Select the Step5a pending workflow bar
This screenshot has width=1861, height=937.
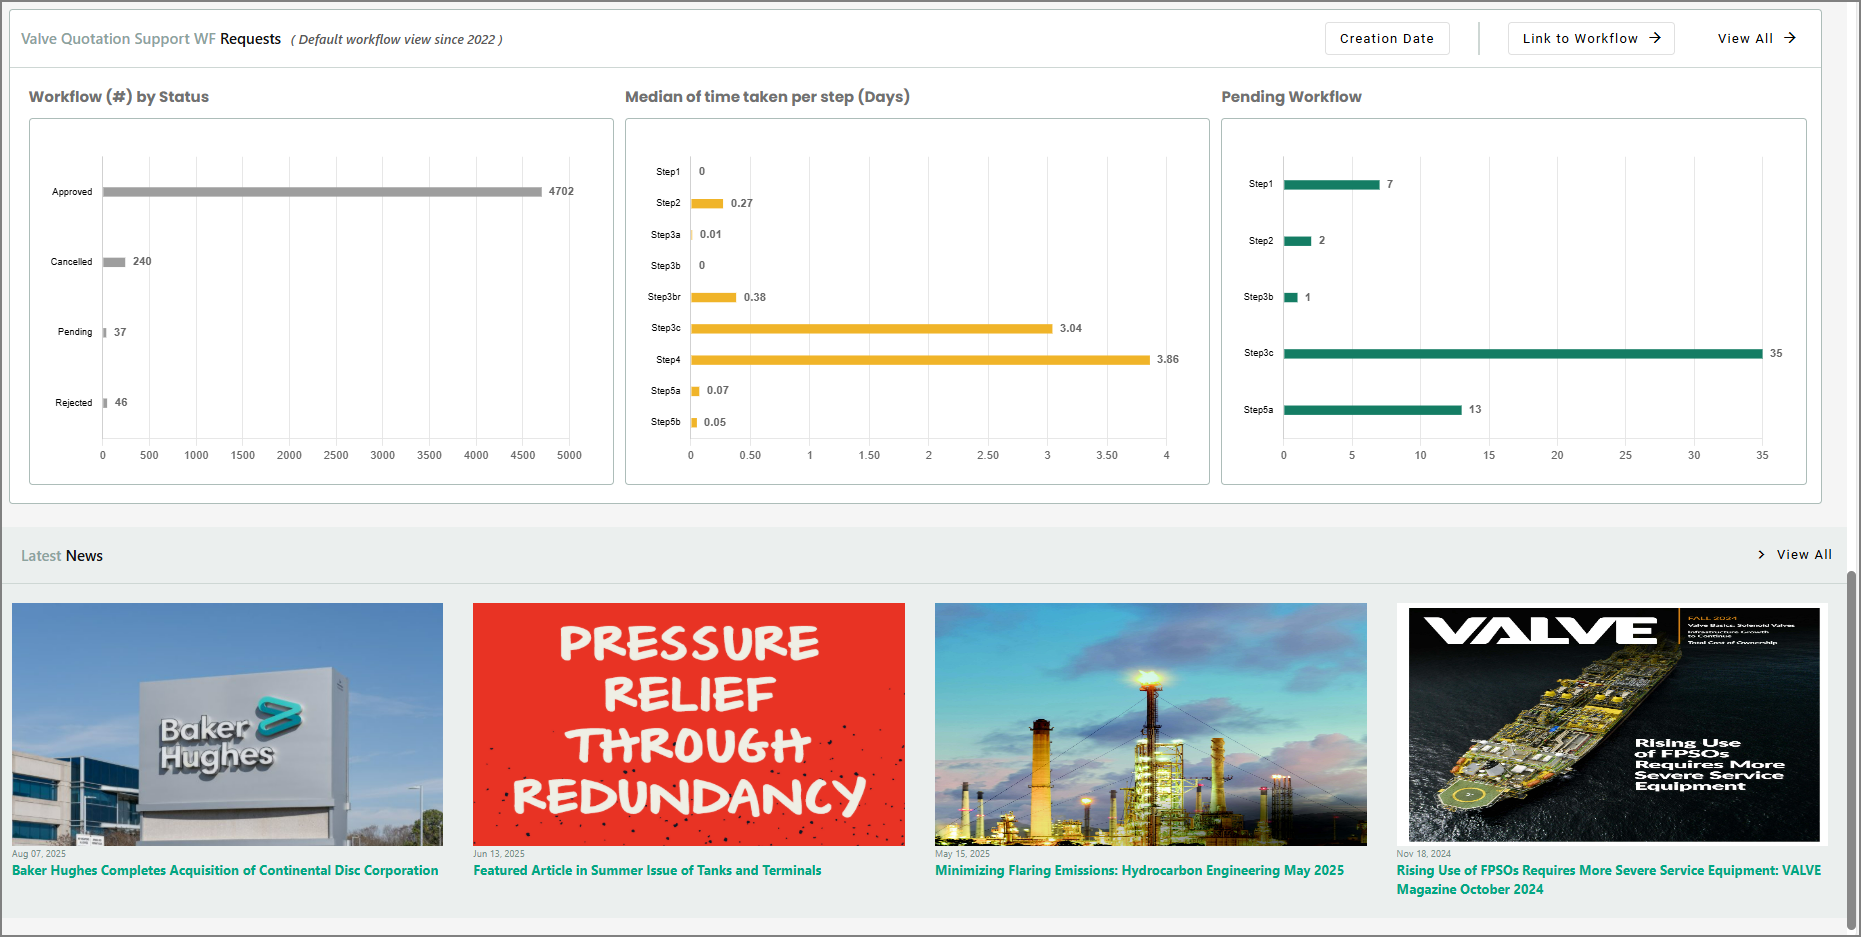click(x=1372, y=410)
